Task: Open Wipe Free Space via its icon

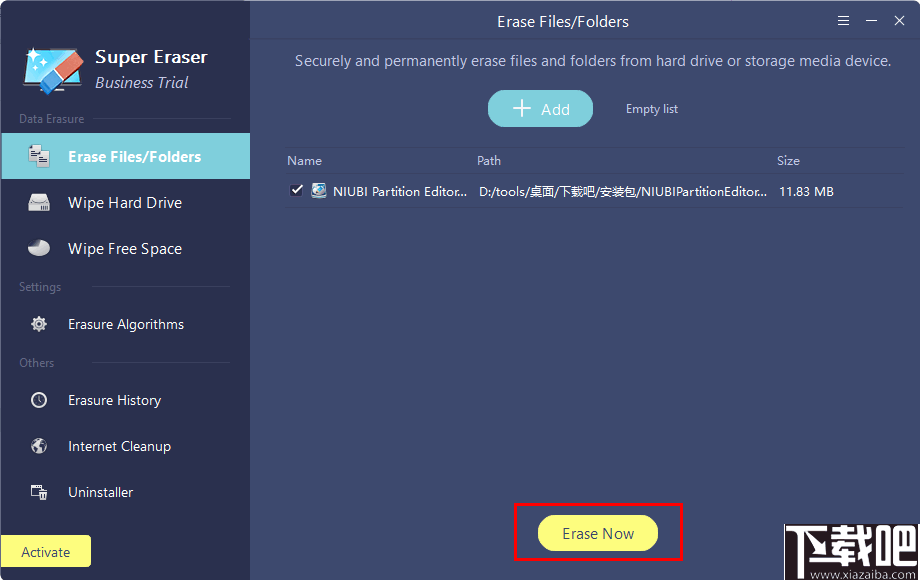Action: coord(37,248)
